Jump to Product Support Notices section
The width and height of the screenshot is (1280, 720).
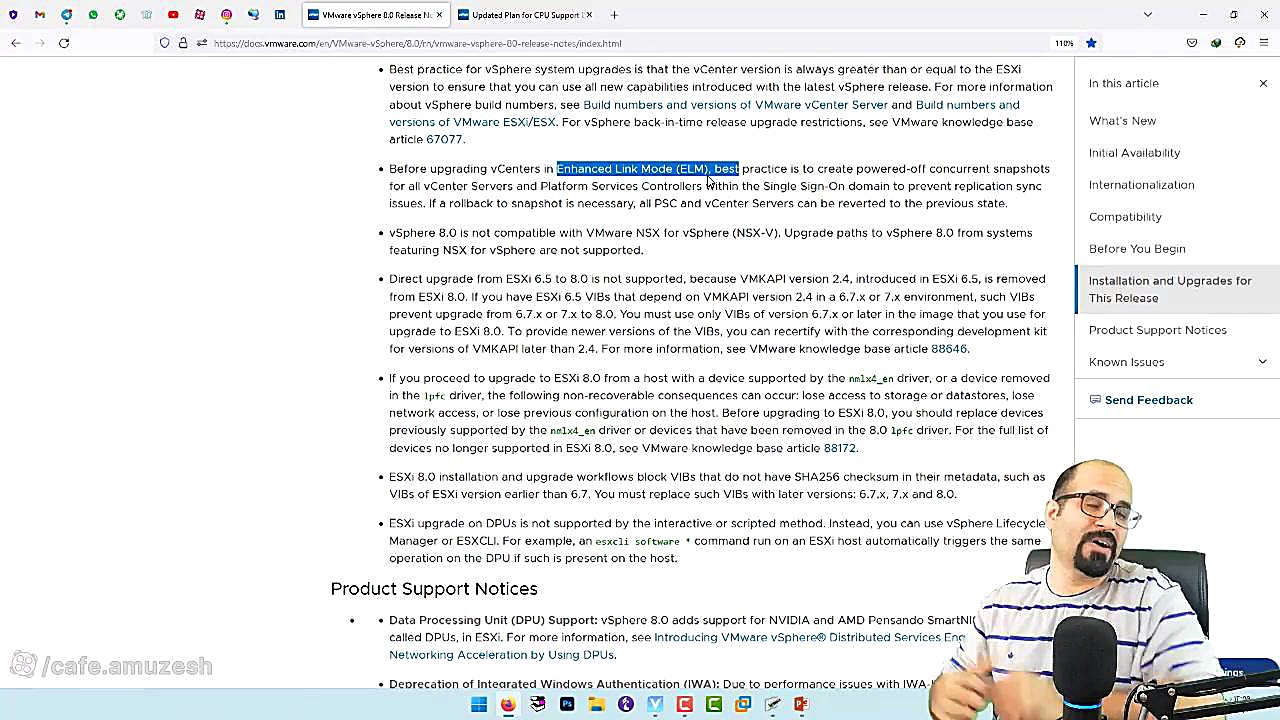click(1157, 330)
